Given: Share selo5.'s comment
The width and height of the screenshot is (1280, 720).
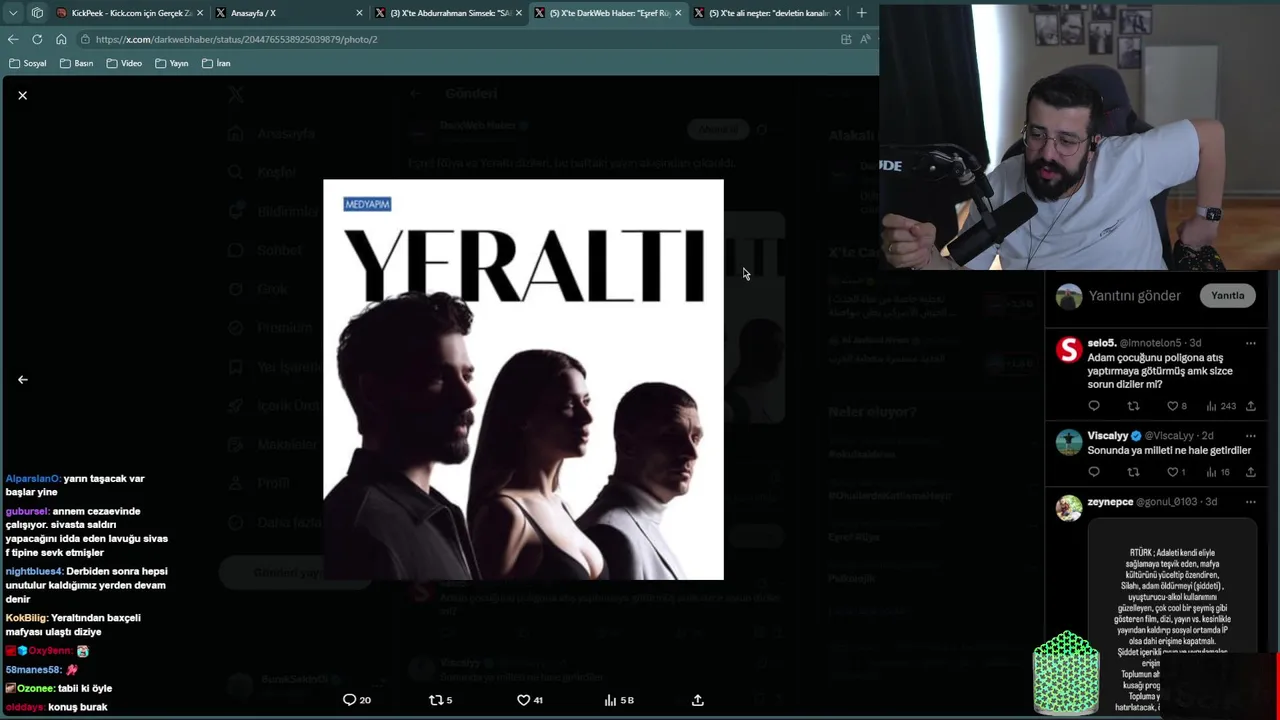Looking at the screenshot, I should point(1250,406).
